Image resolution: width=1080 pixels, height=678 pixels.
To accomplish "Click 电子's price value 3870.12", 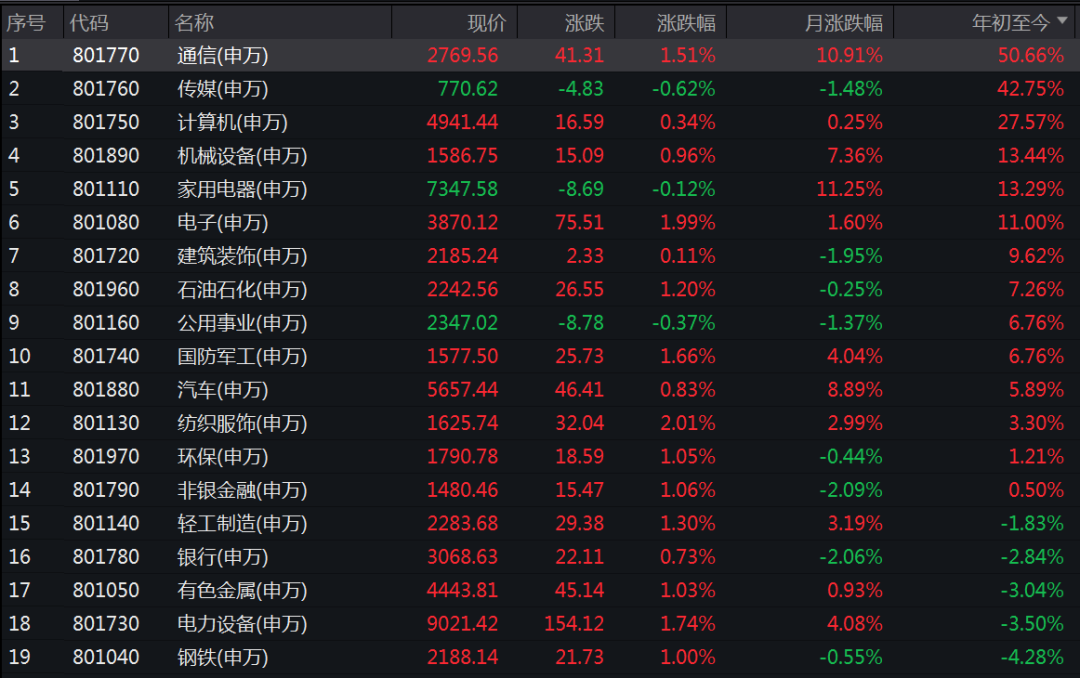I will (463, 222).
